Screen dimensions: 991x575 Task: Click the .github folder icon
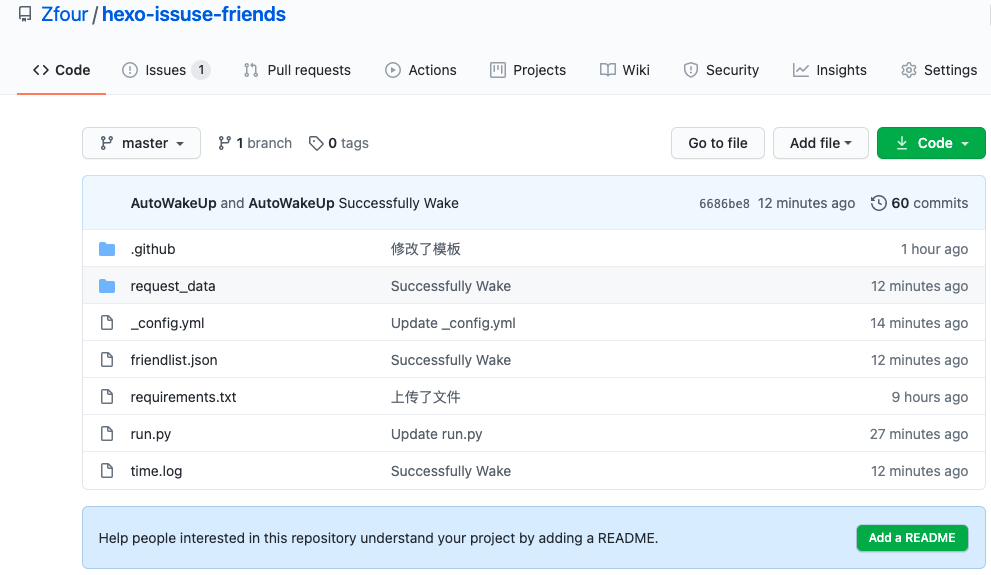coord(107,249)
